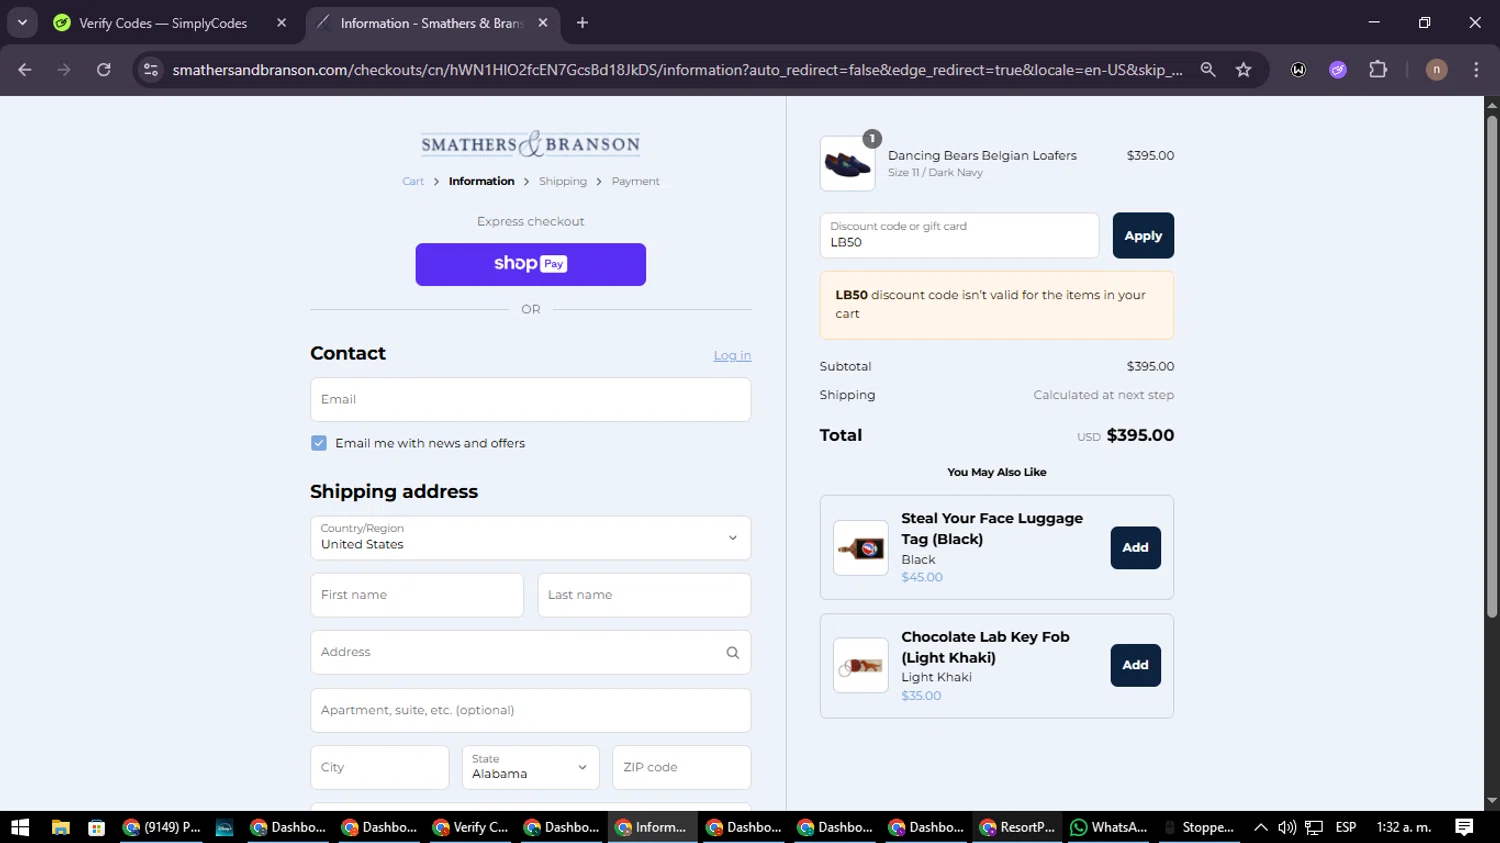Click the First name field
Image resolution: width=1500 pixels, height=843 pixels.
(x=417, y=595)
